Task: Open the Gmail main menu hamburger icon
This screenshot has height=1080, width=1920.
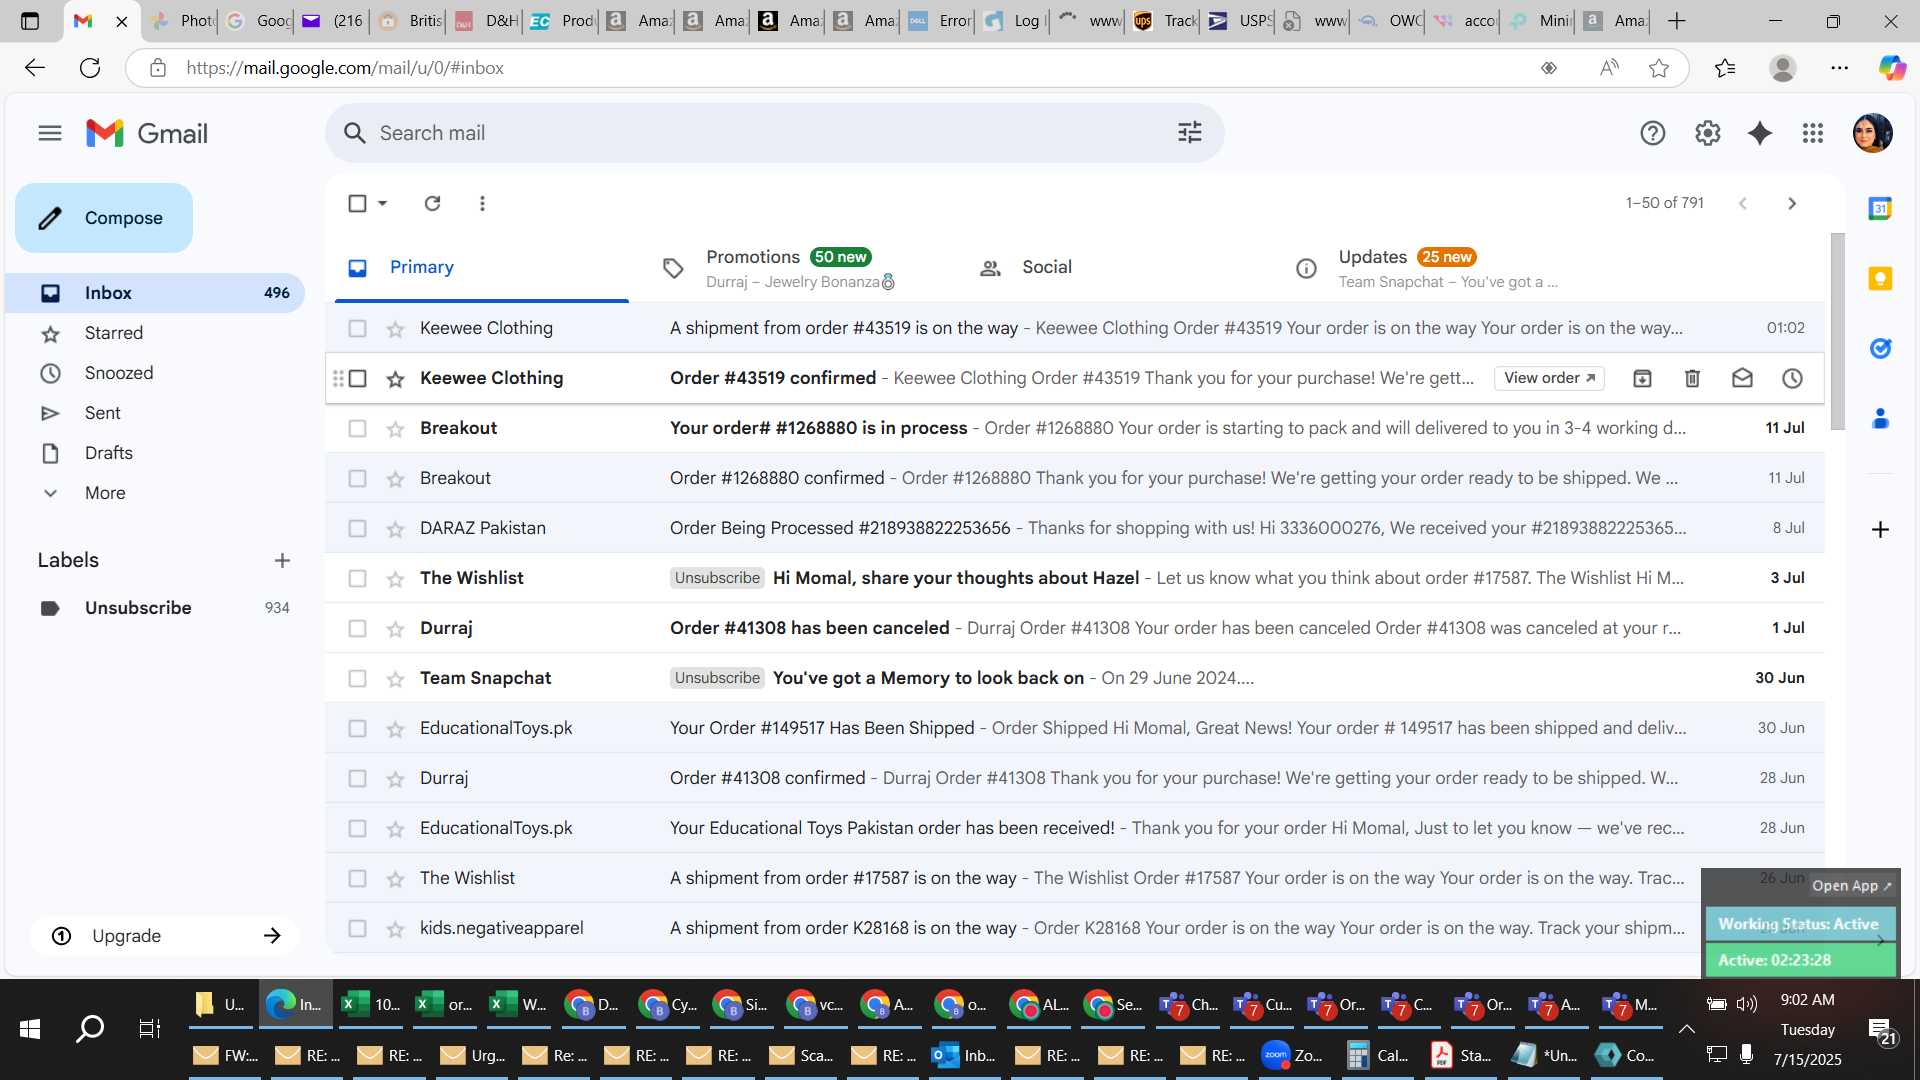Action: tap(50, 133)
